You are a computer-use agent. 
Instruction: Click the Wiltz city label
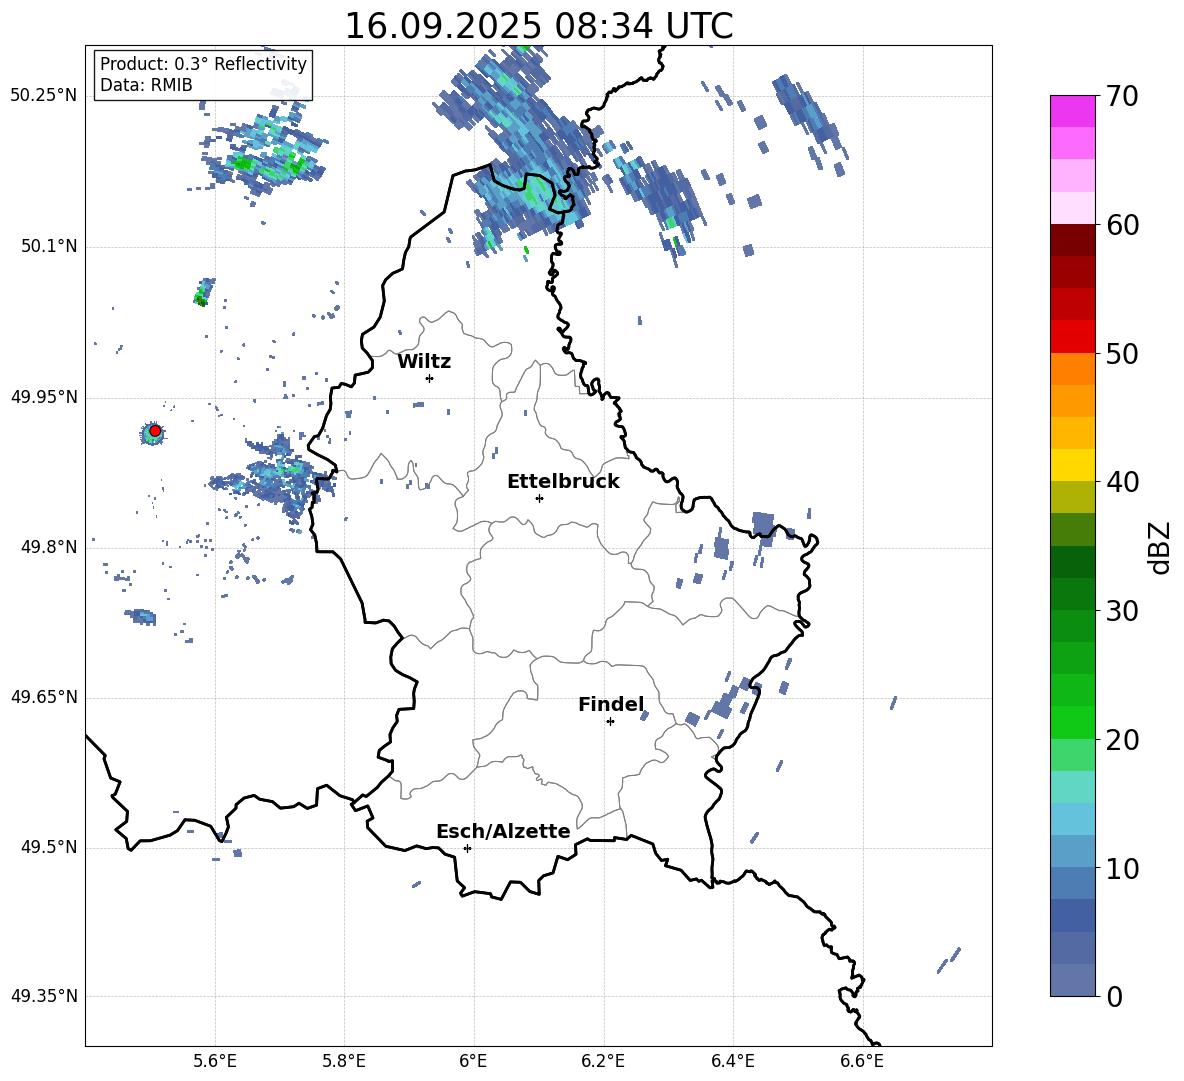pyautogui.click(x=424, y=362)
